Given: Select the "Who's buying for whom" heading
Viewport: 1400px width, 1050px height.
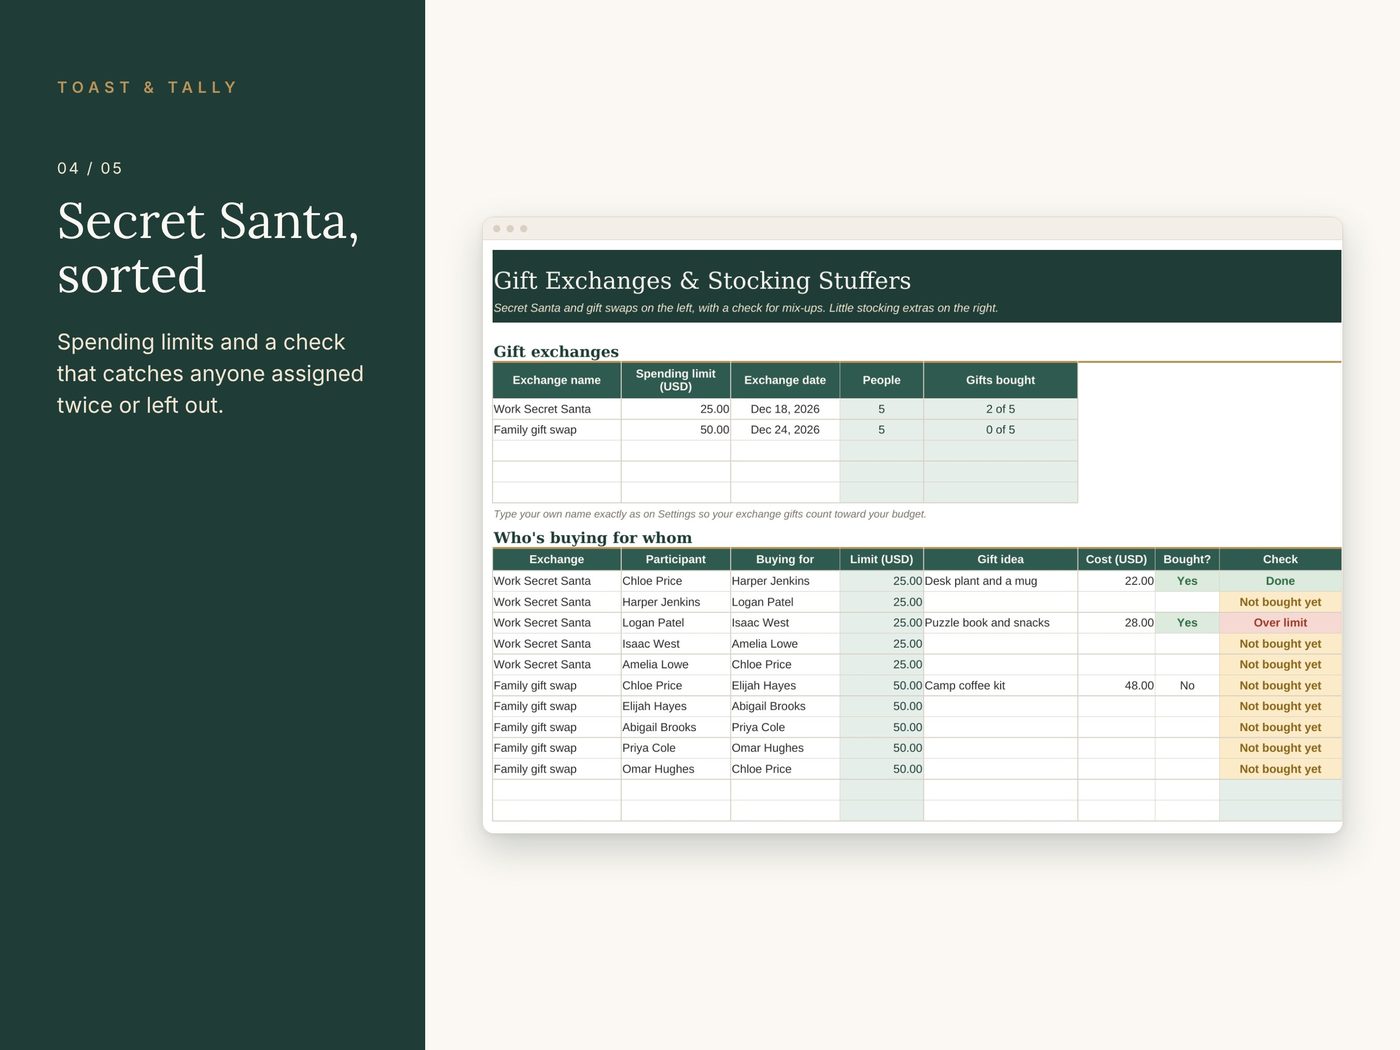Looking at the screenshot, I should 593,538.
